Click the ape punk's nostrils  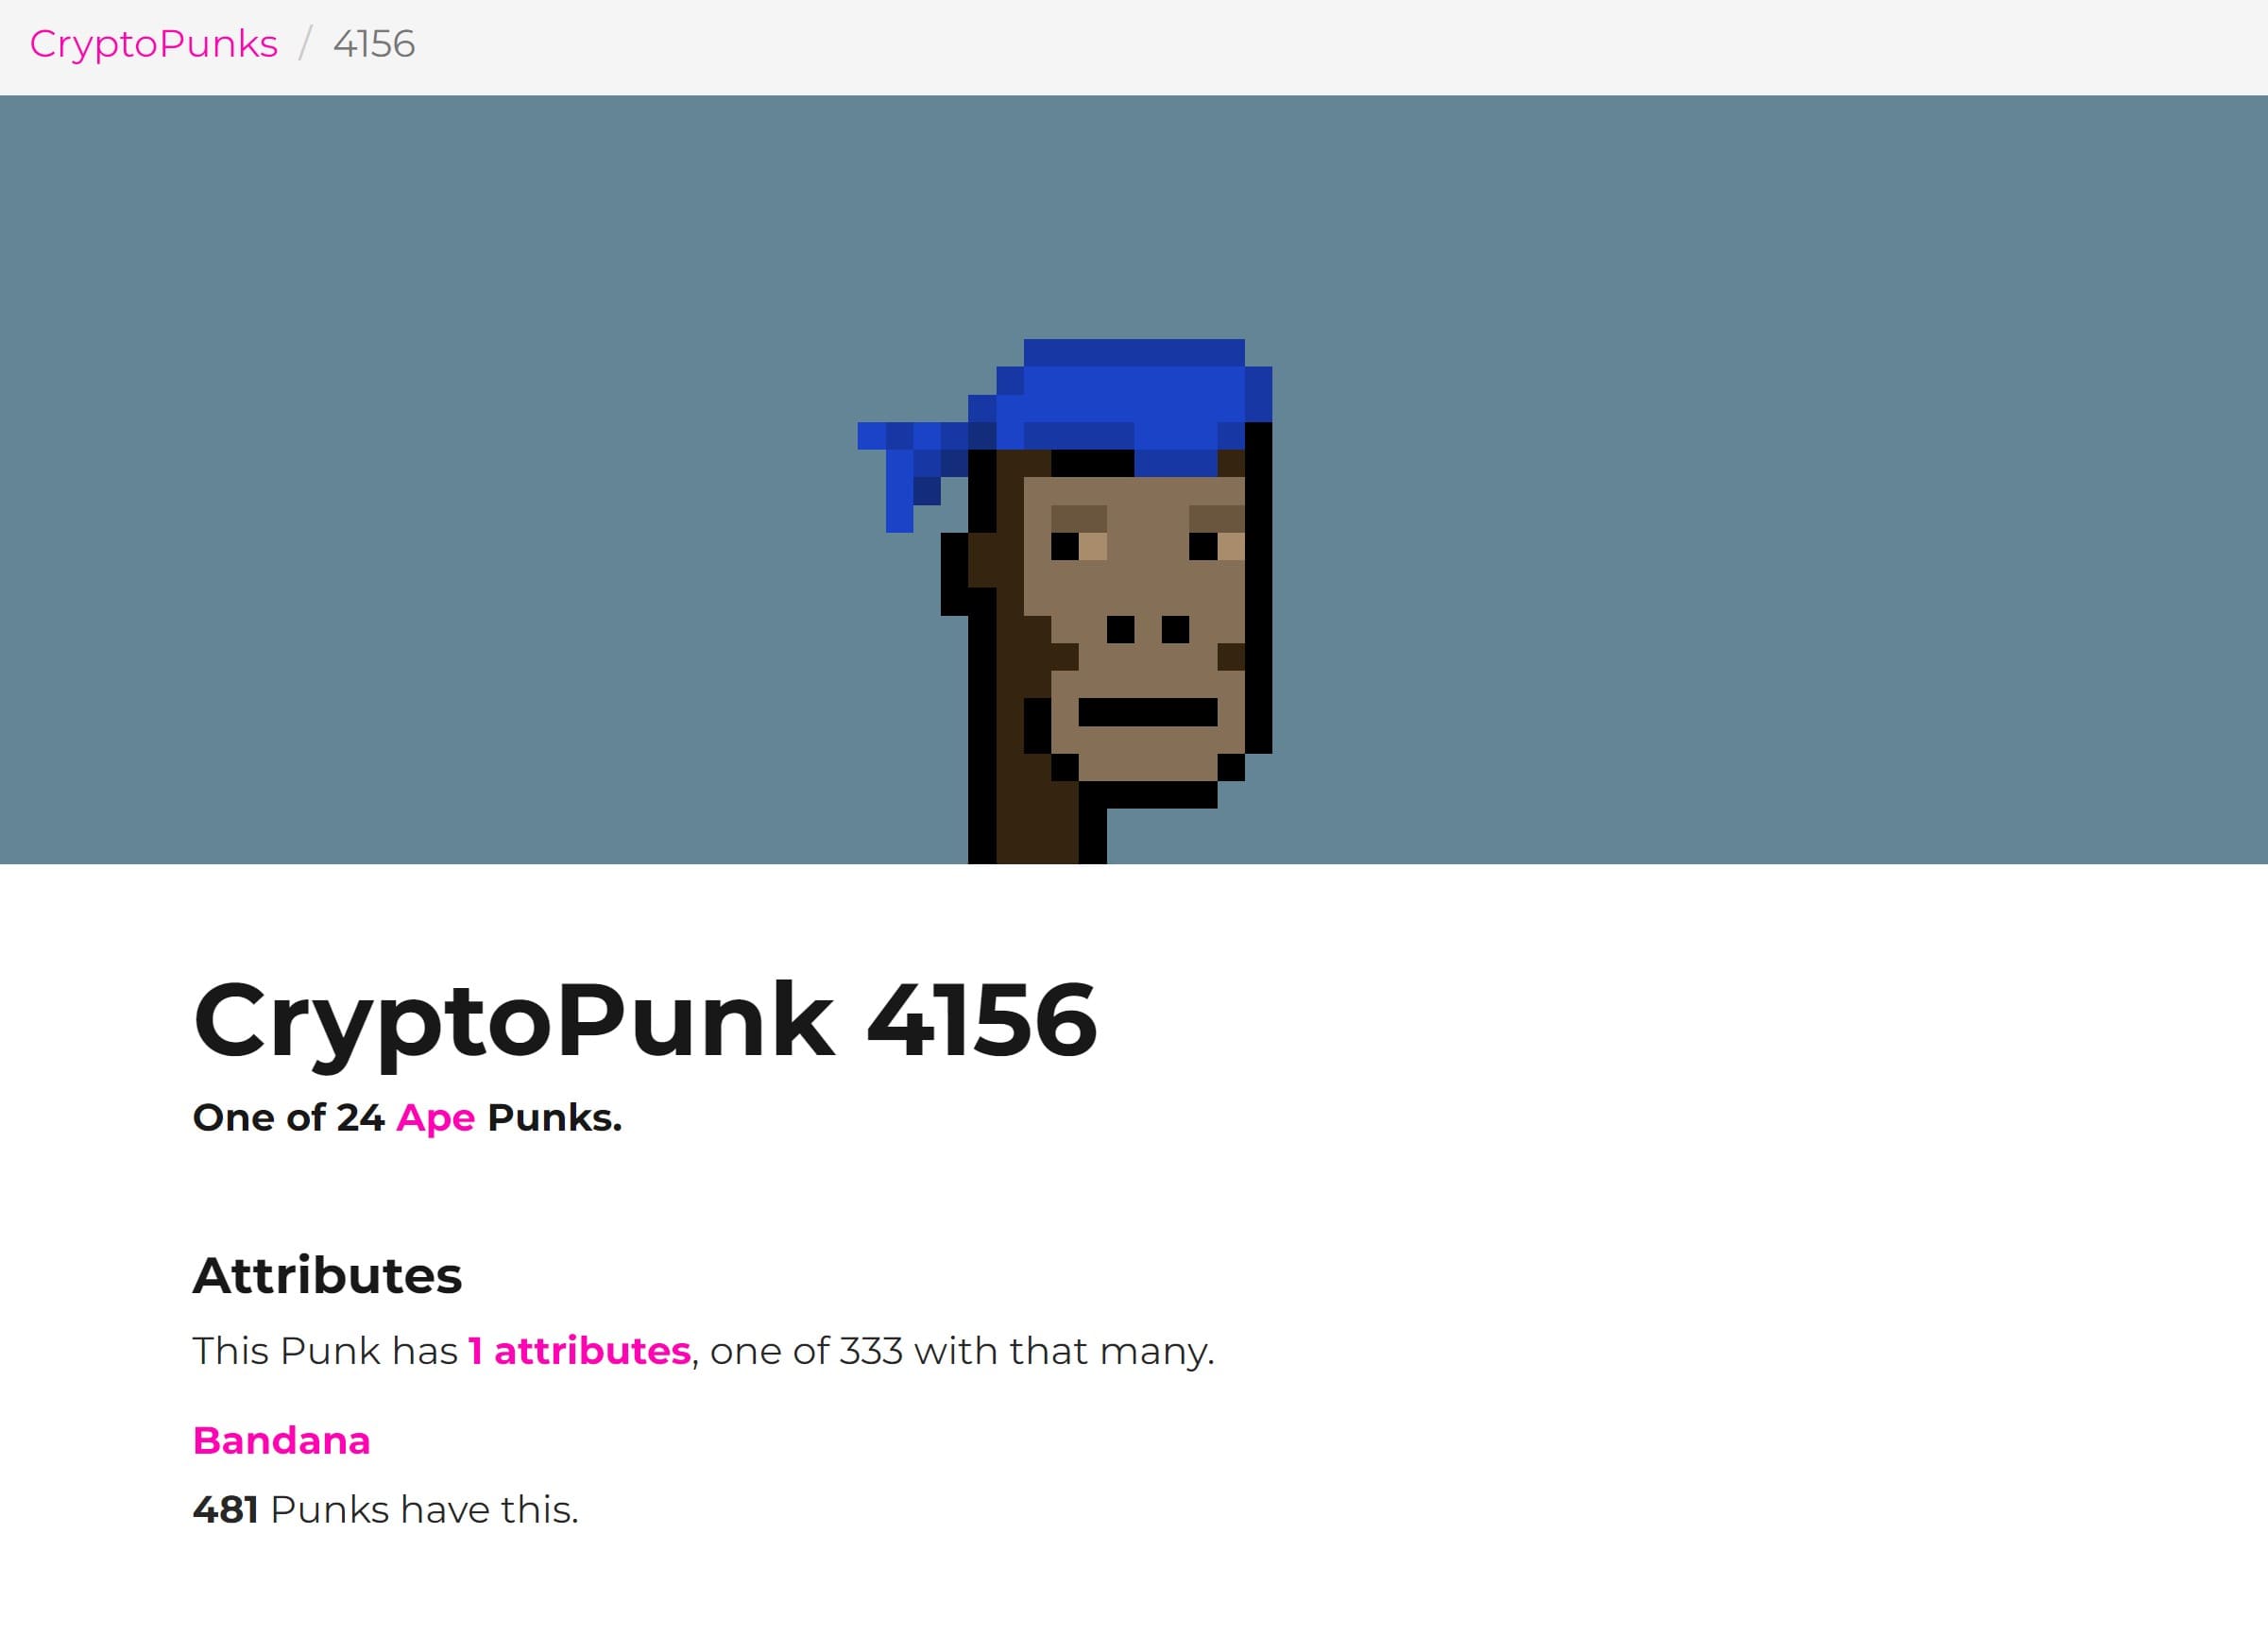[1148, 629]
